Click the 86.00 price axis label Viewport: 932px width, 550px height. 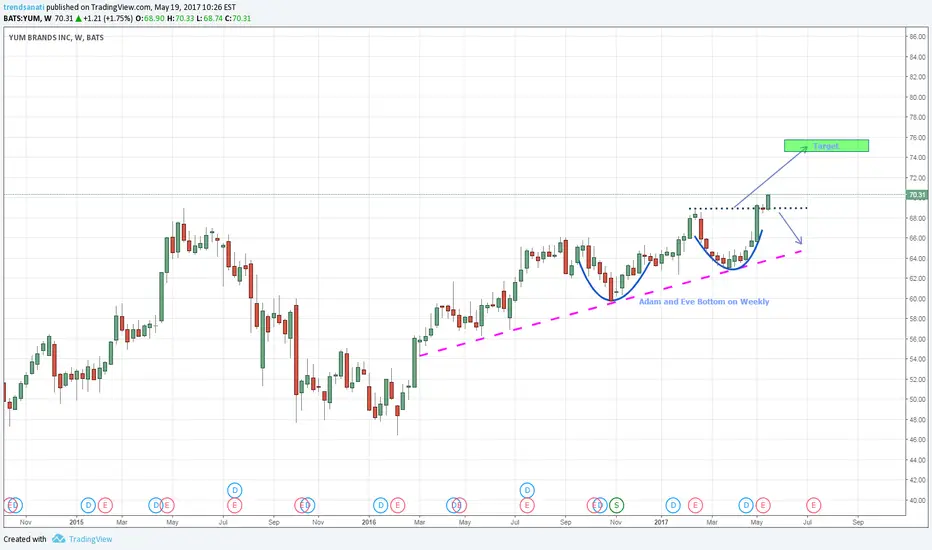pyautogui.click(x=917, y=37)
